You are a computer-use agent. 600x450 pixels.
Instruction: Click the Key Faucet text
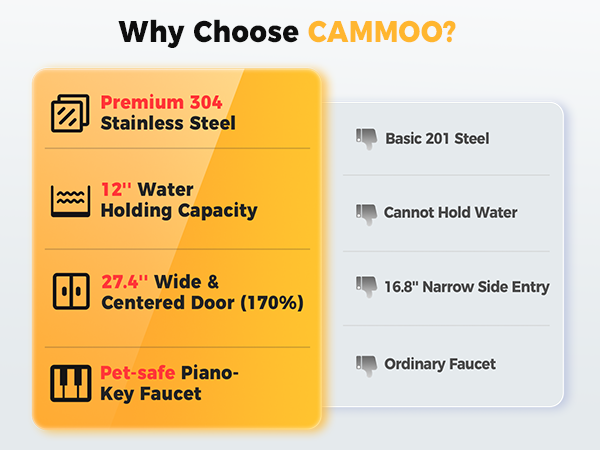[x=151, y=394]
